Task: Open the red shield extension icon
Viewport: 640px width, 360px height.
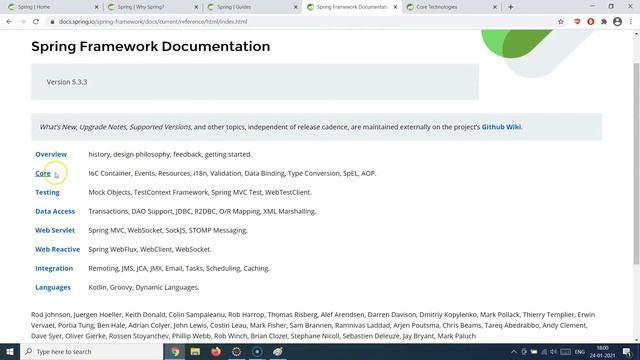Action: coord(577,22)
